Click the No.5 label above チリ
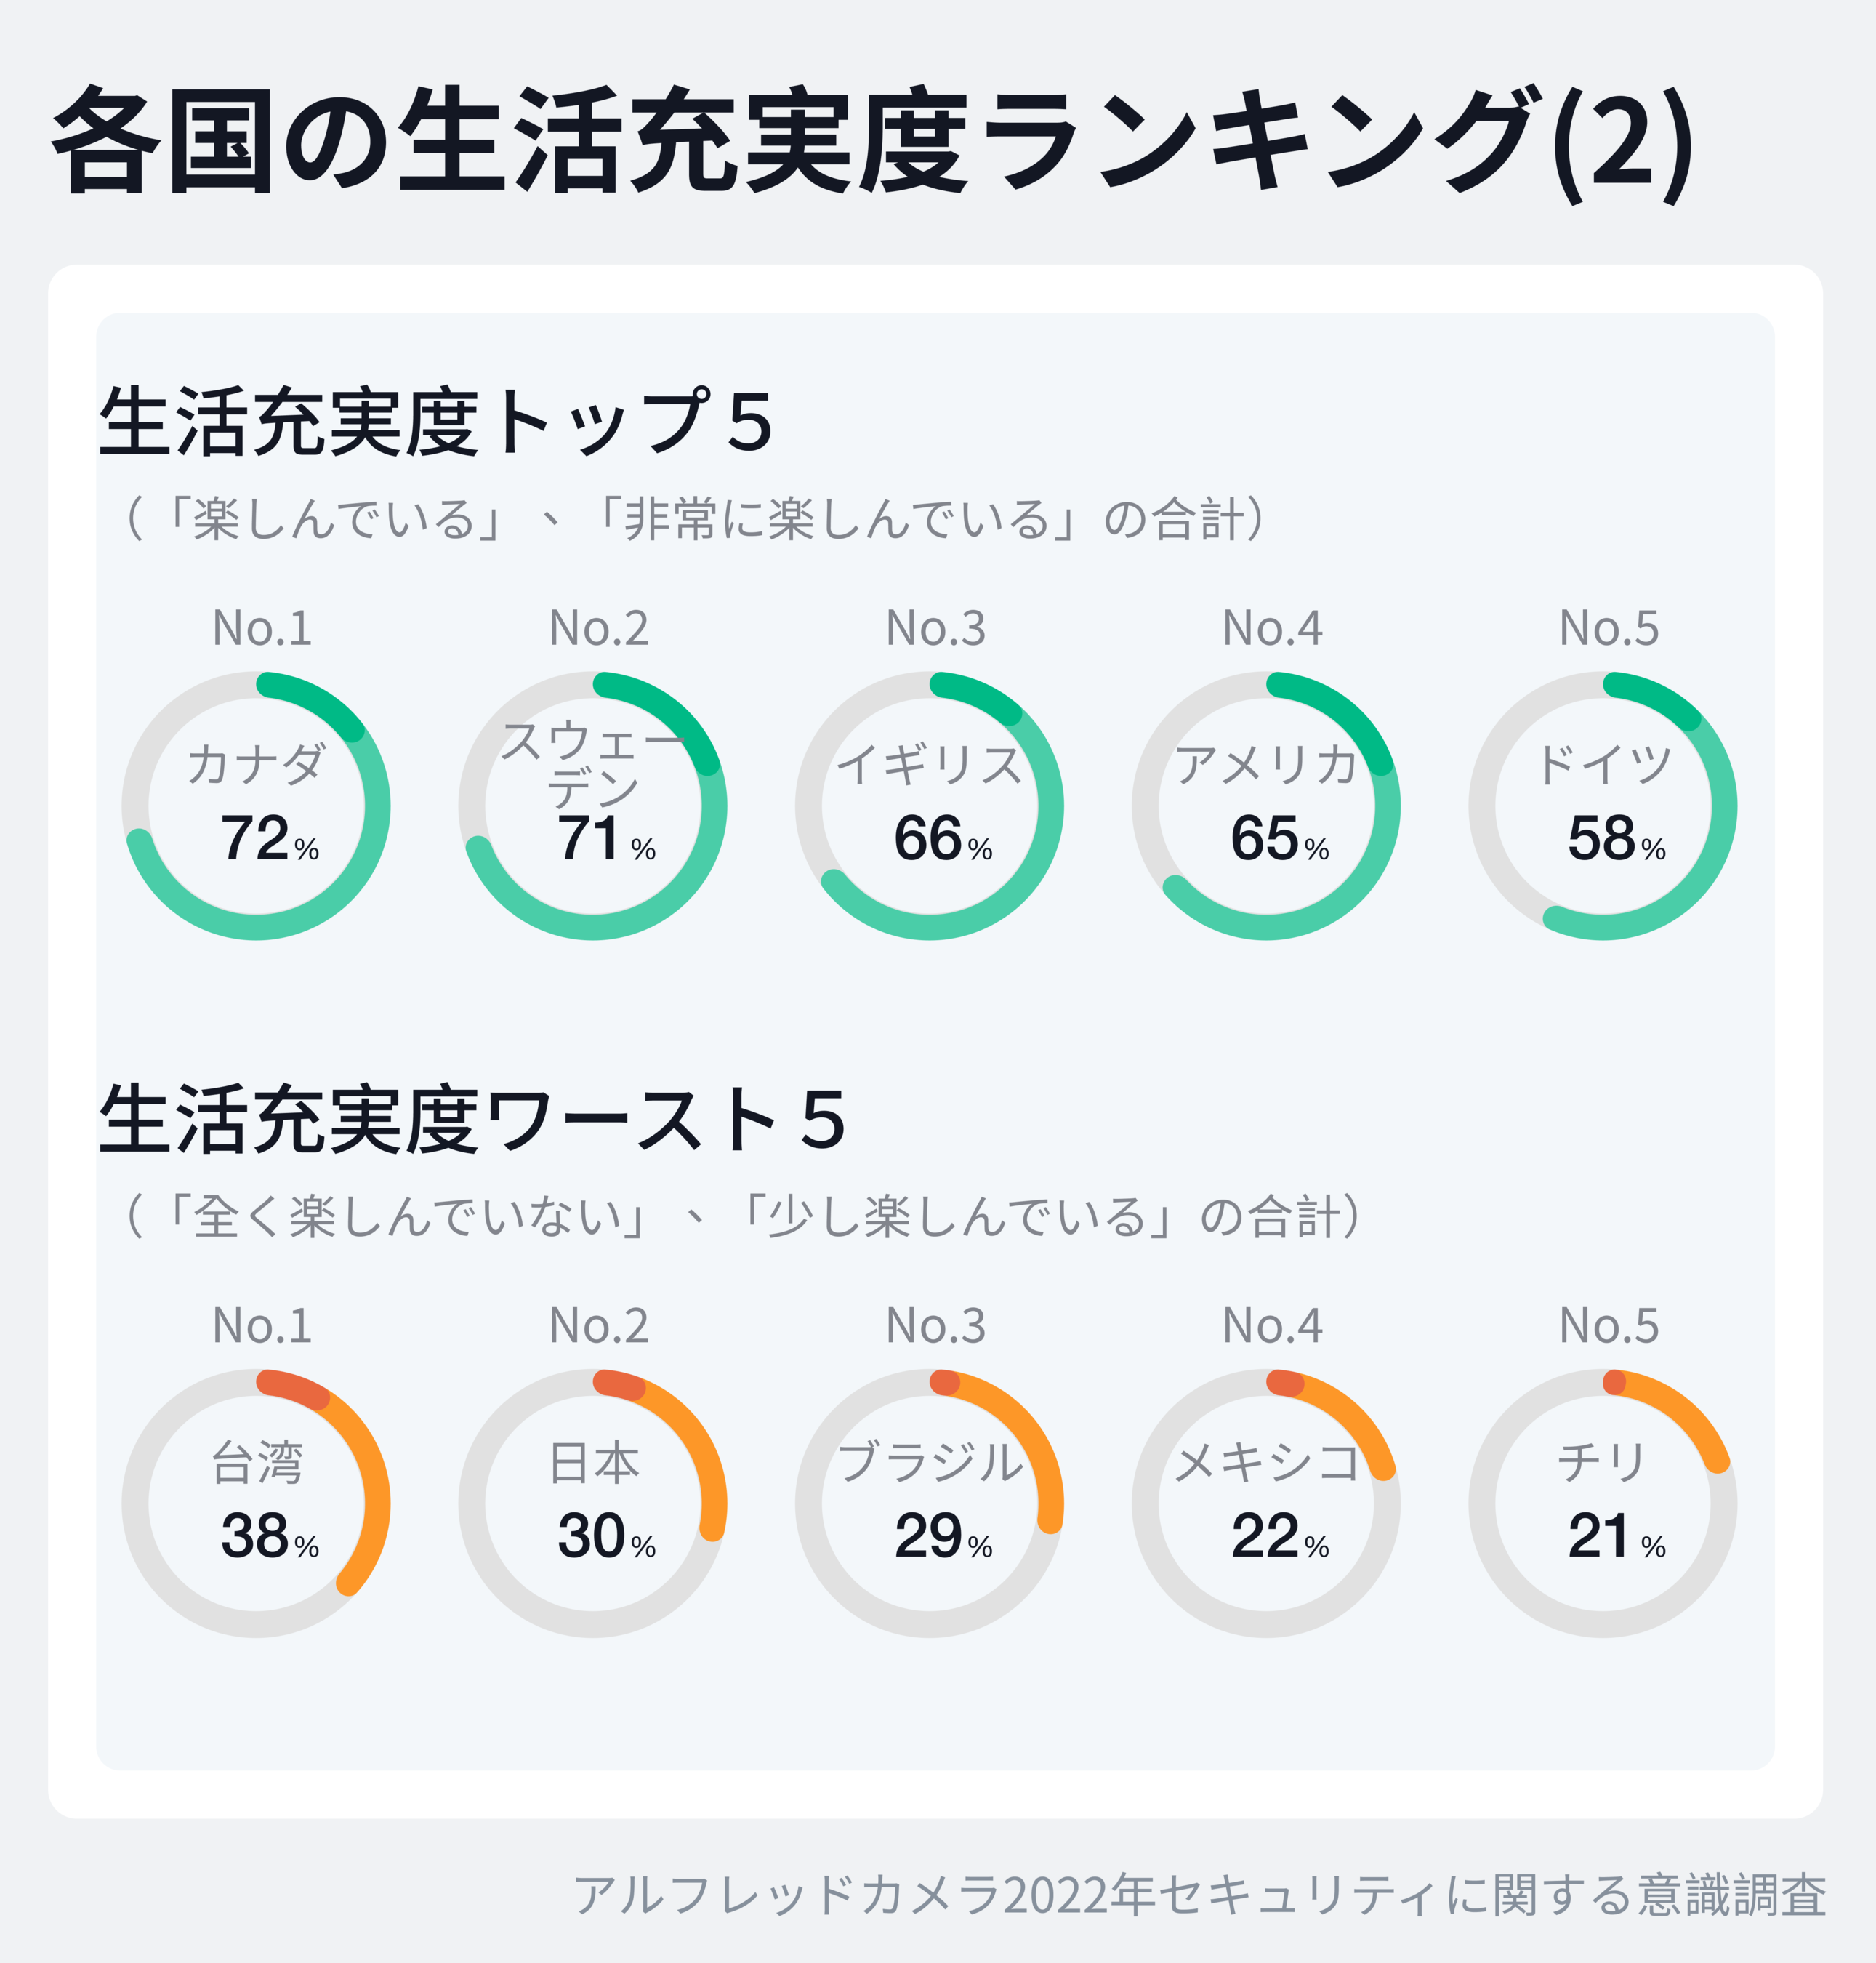Image resolution: width=1876 pixels, height=1963 pixels. pyautogui.click(x=1609, y=1326)
